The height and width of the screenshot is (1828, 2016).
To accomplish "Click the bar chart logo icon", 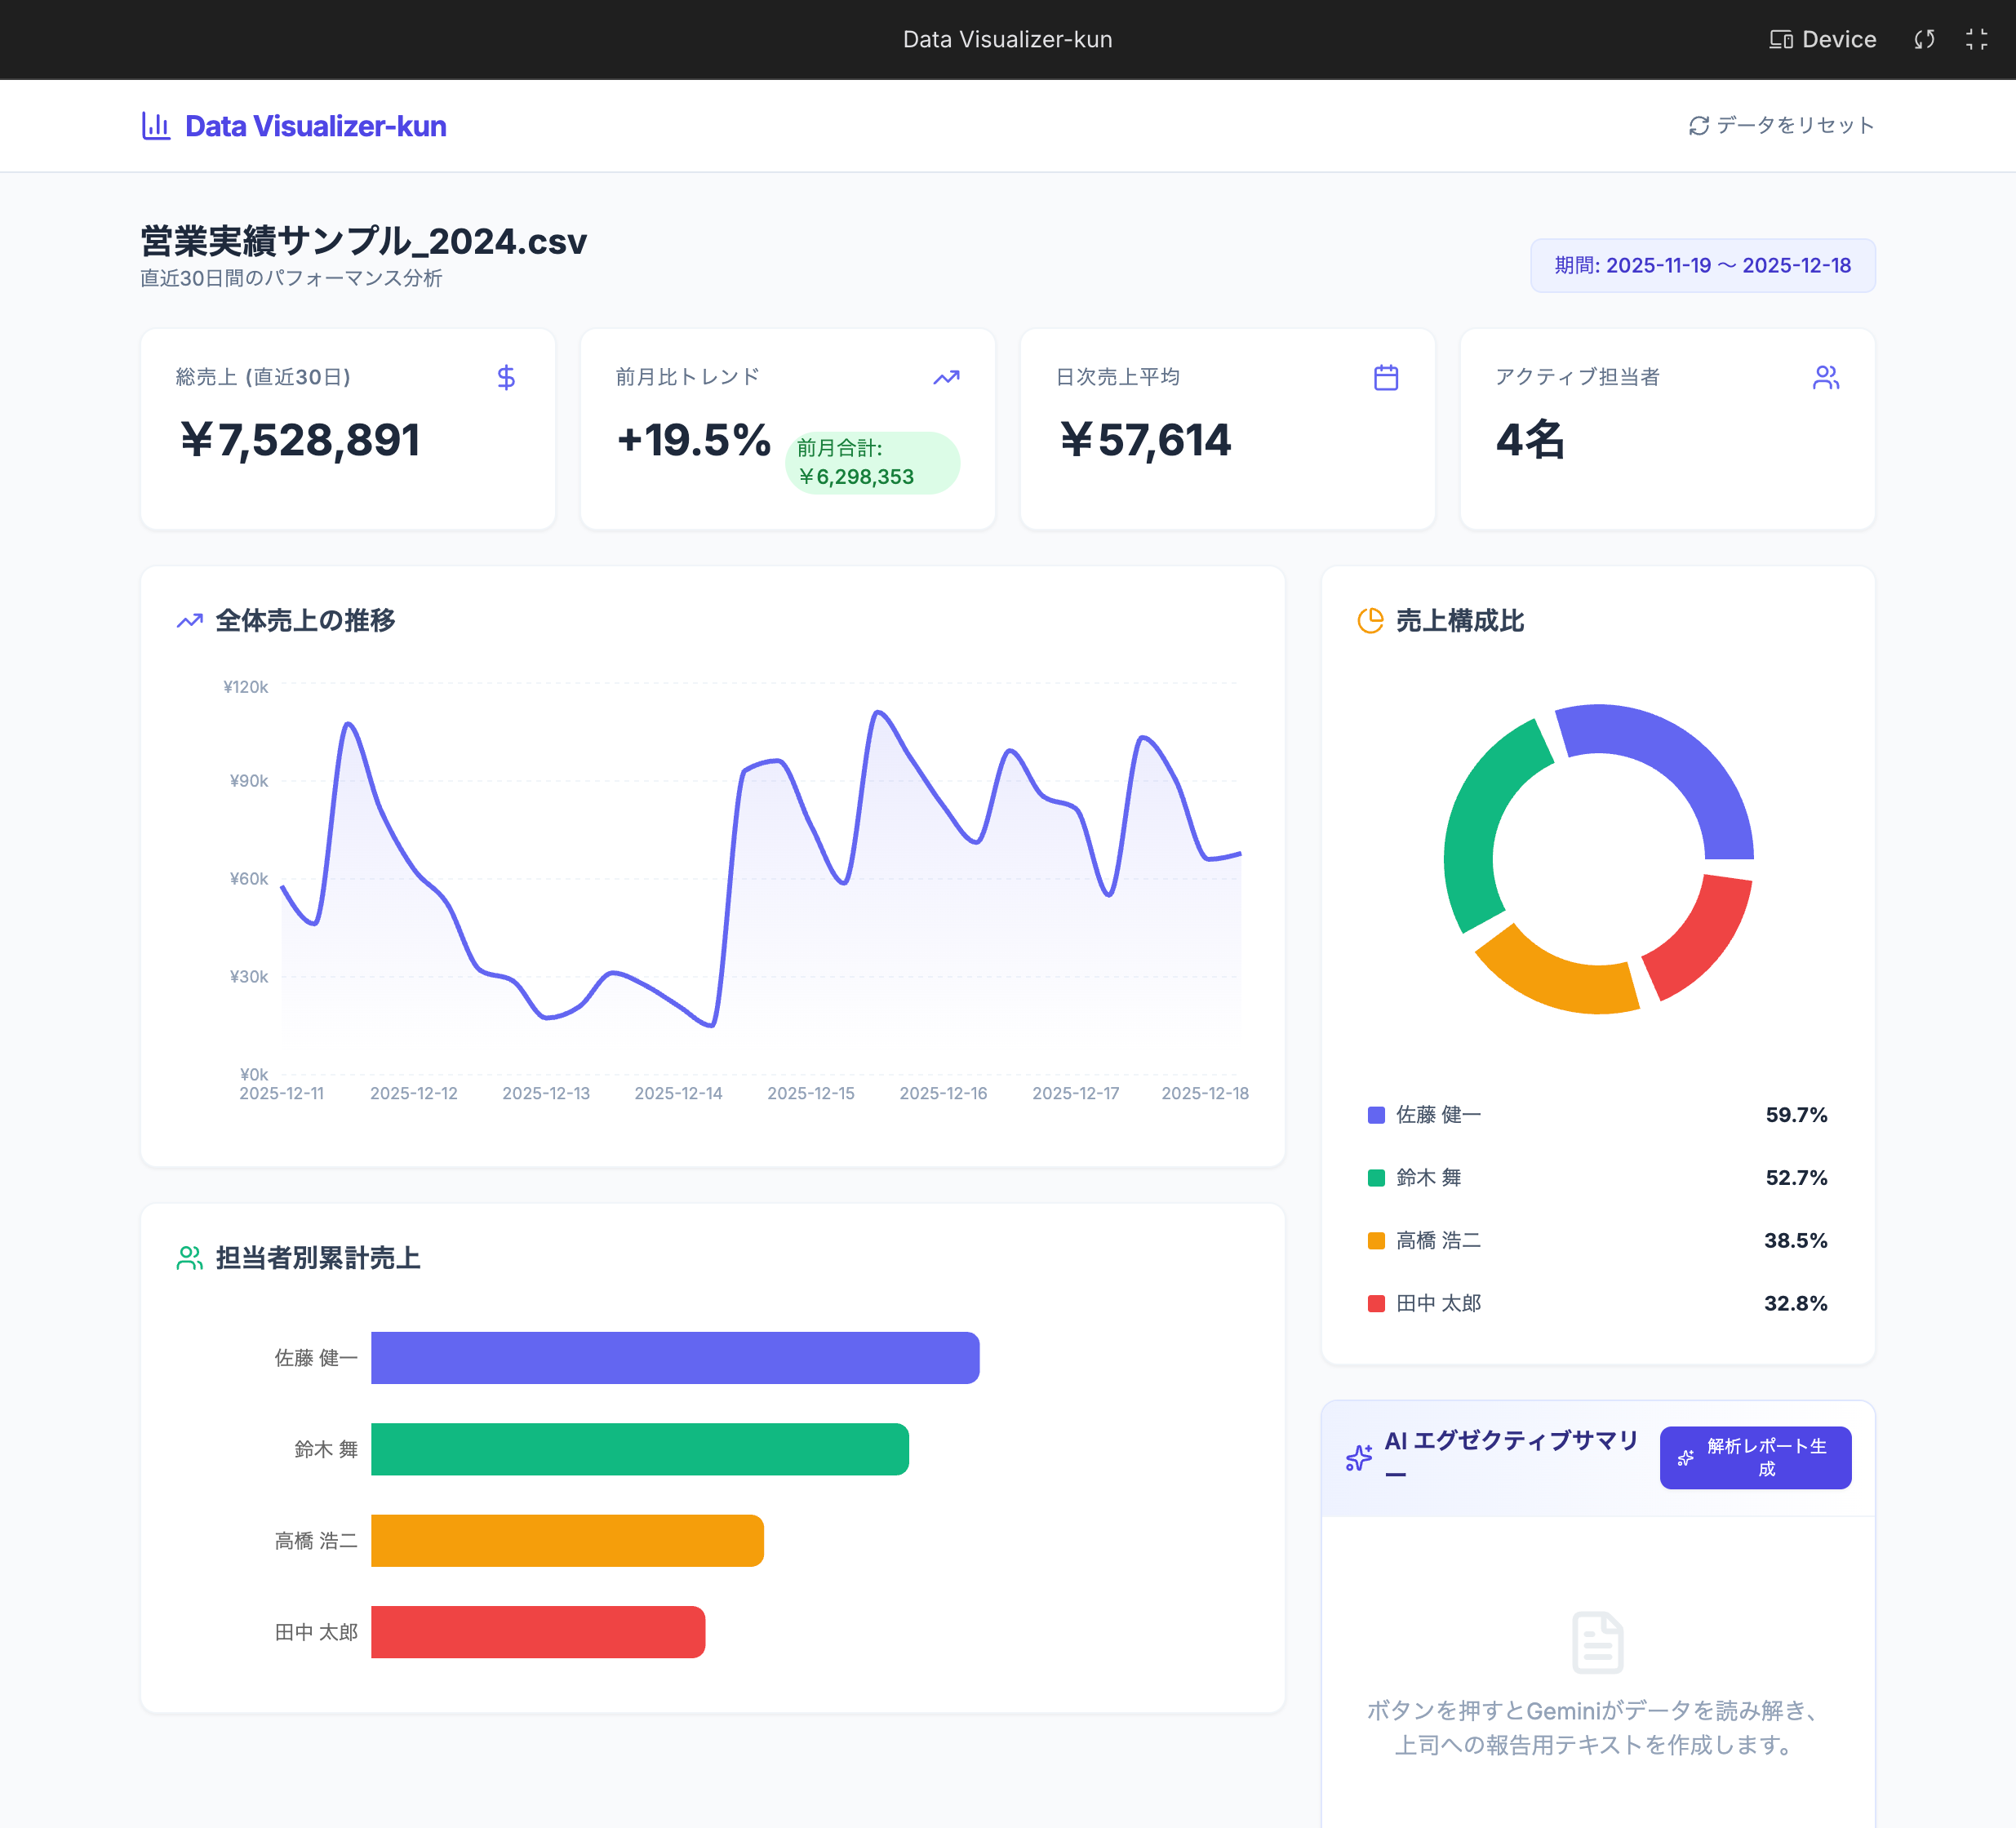I will (x=156, y=126).
